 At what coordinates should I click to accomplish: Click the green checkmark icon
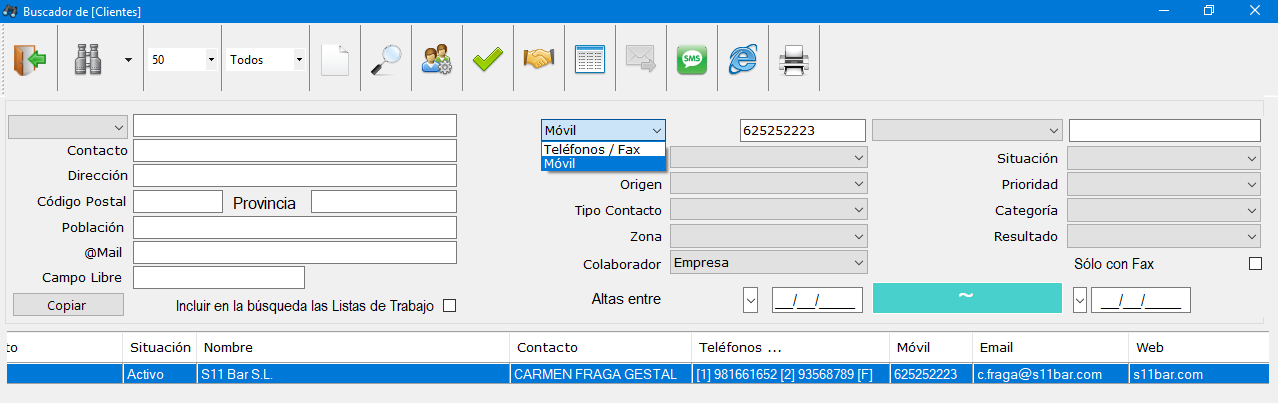click(x=488, y=60)
